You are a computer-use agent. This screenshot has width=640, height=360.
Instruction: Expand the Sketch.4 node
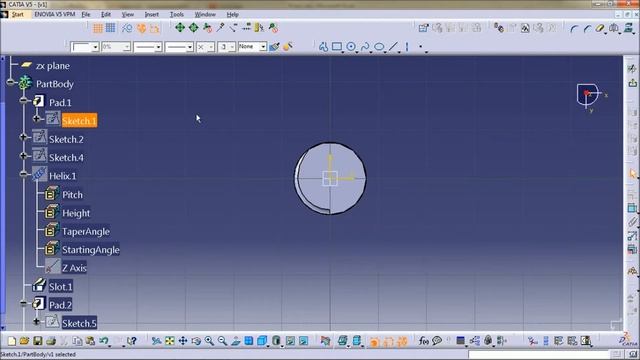pos(24,156)
